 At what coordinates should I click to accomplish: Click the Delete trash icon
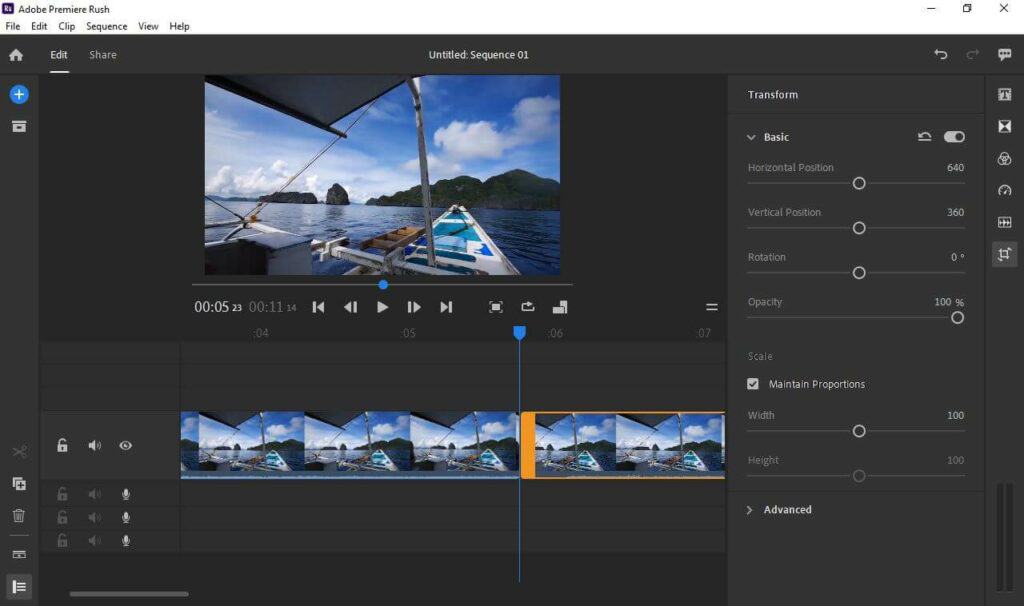(x=19, y=516)
